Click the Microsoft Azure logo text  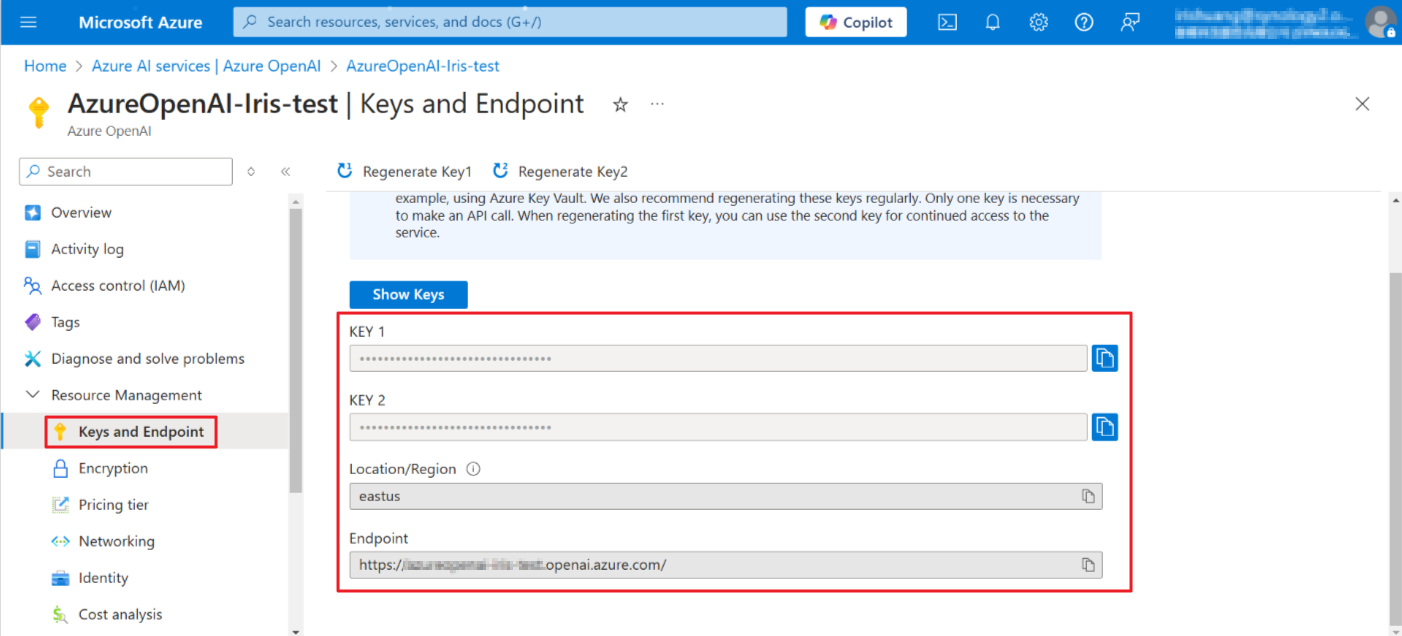point(140,22)
